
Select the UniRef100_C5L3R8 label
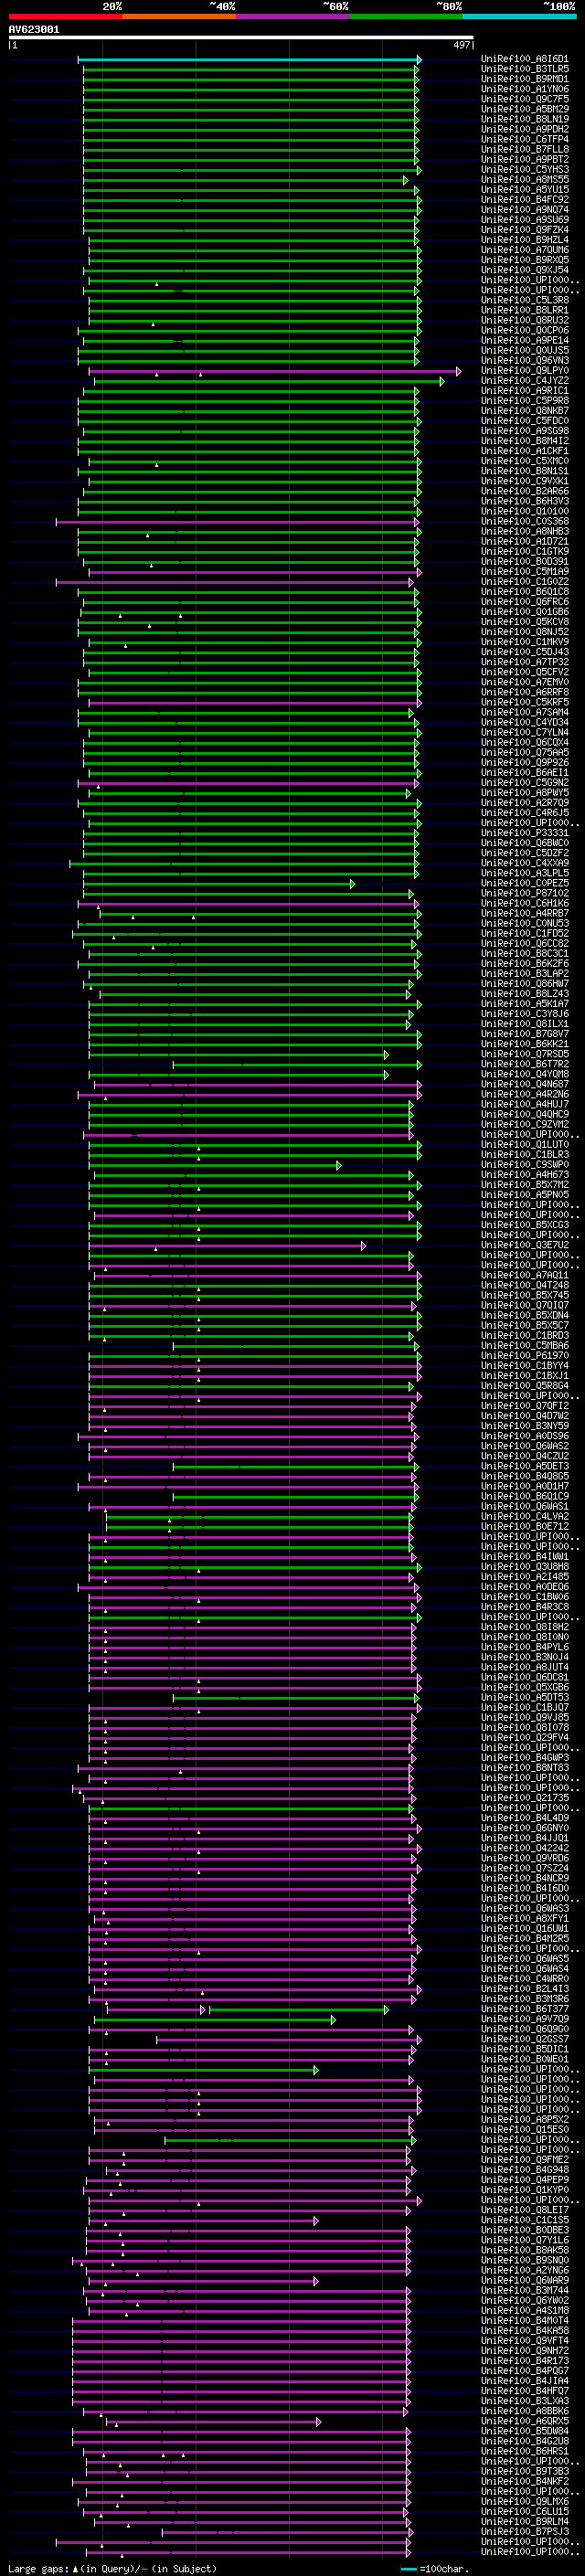pos(525,300)
